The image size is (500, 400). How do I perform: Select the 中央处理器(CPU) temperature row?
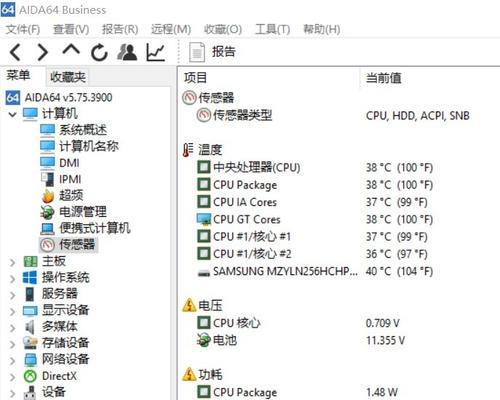(315, 167)
